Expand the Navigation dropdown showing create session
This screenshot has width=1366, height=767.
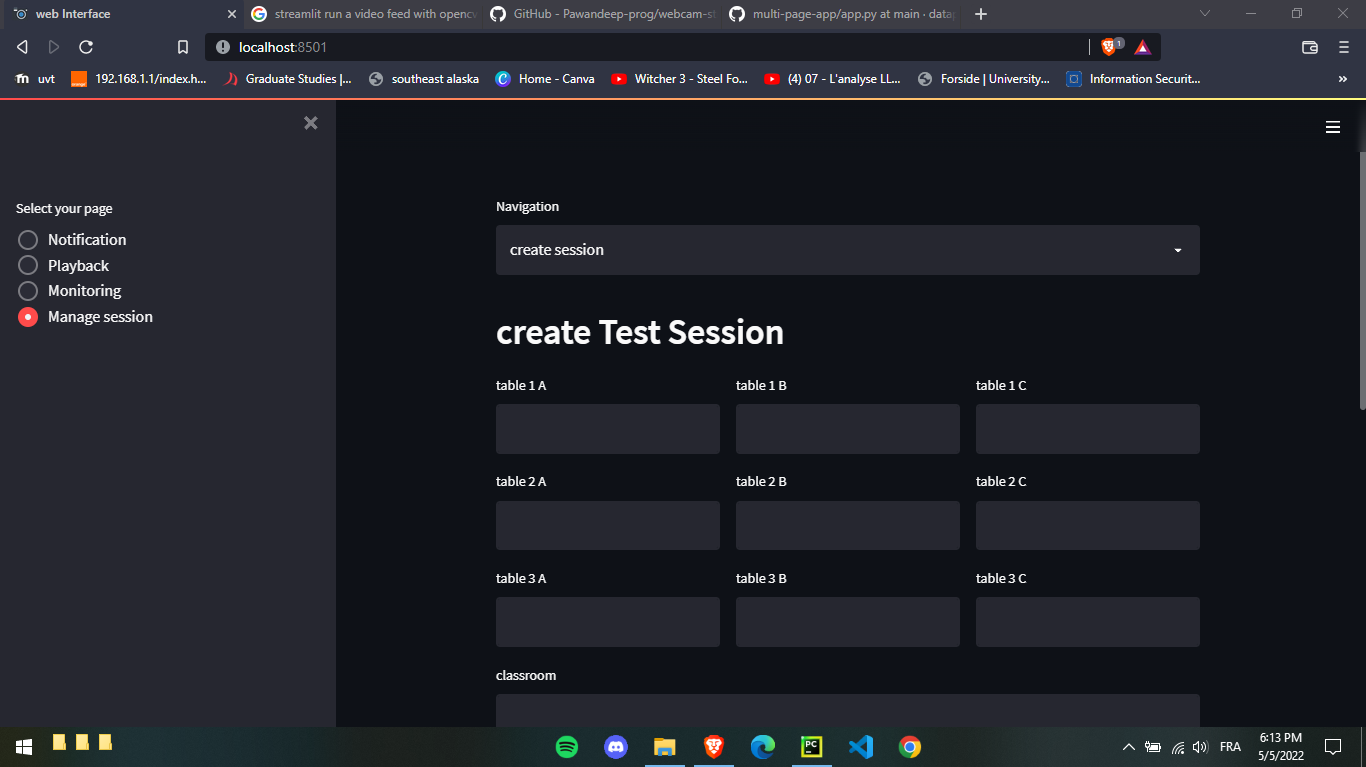click(848, 250)
